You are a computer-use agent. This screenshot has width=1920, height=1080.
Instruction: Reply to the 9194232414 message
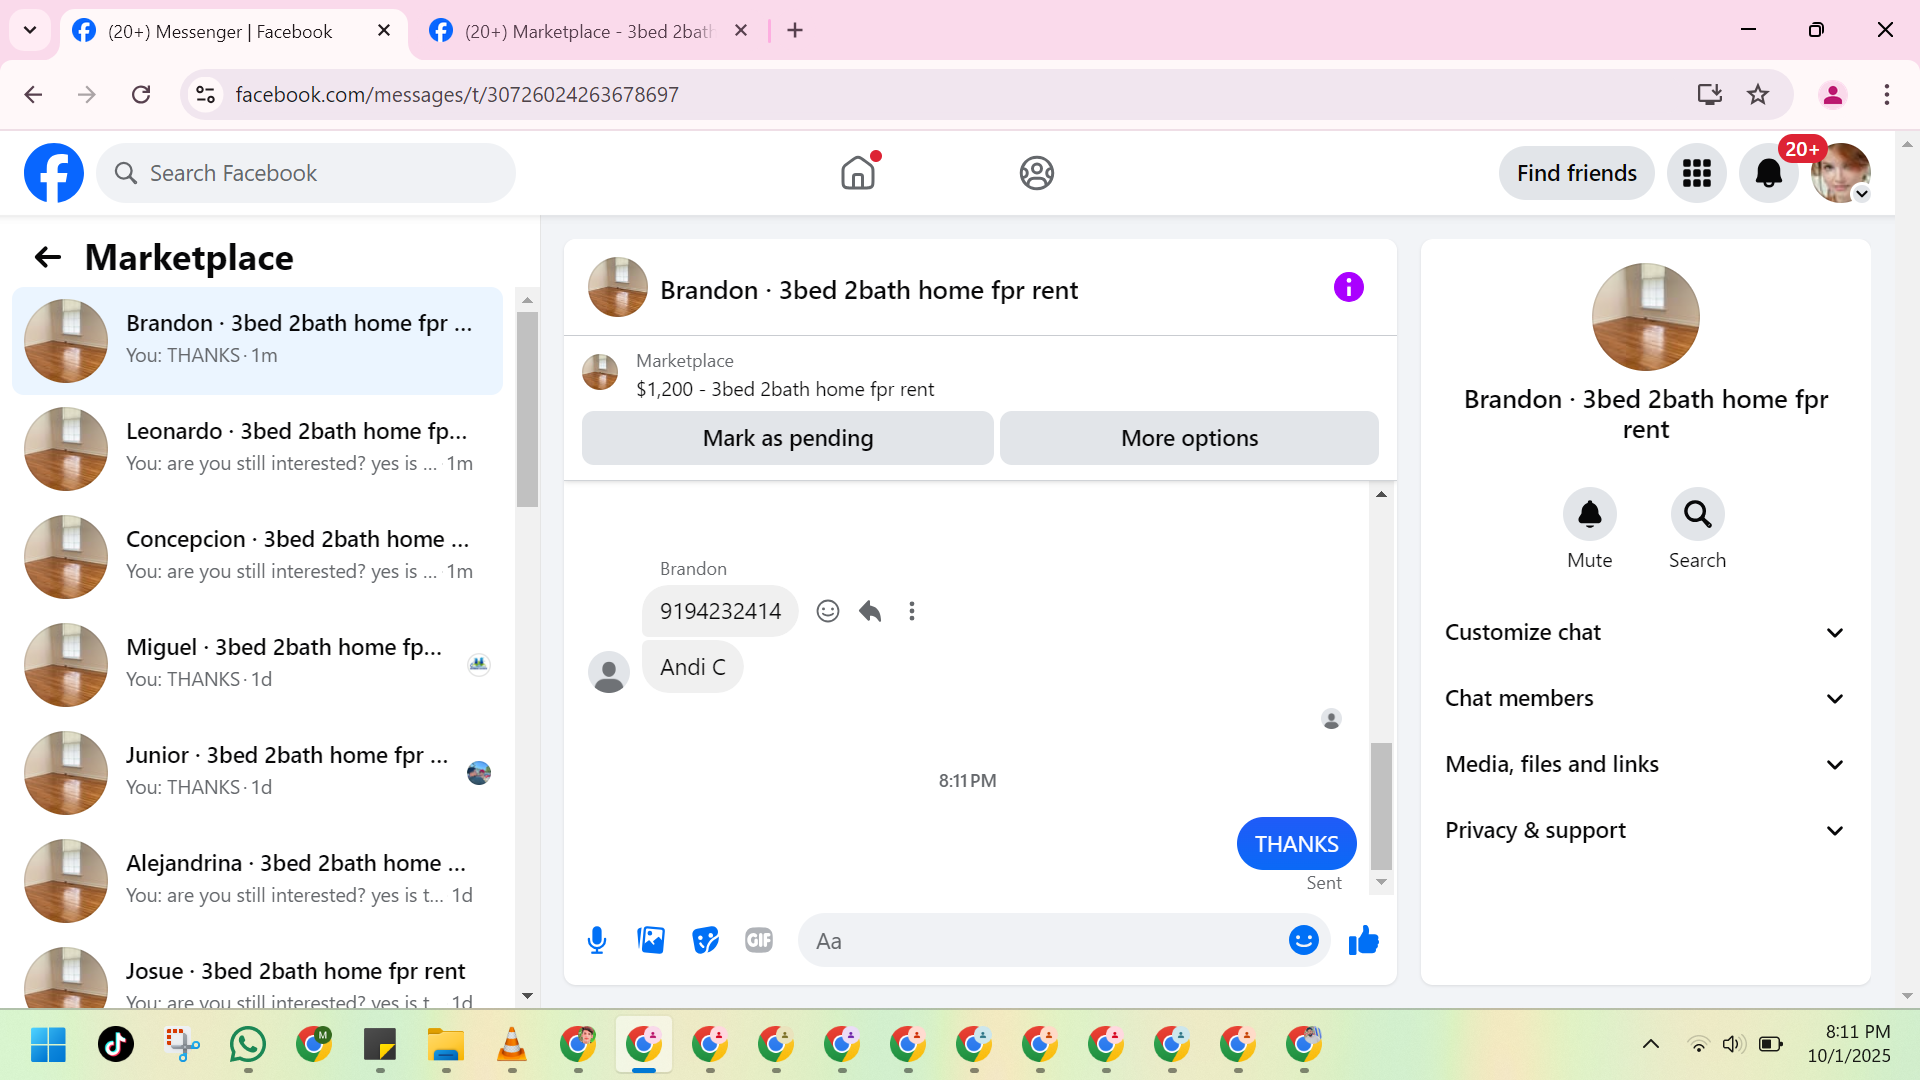(x=870, y=611)
